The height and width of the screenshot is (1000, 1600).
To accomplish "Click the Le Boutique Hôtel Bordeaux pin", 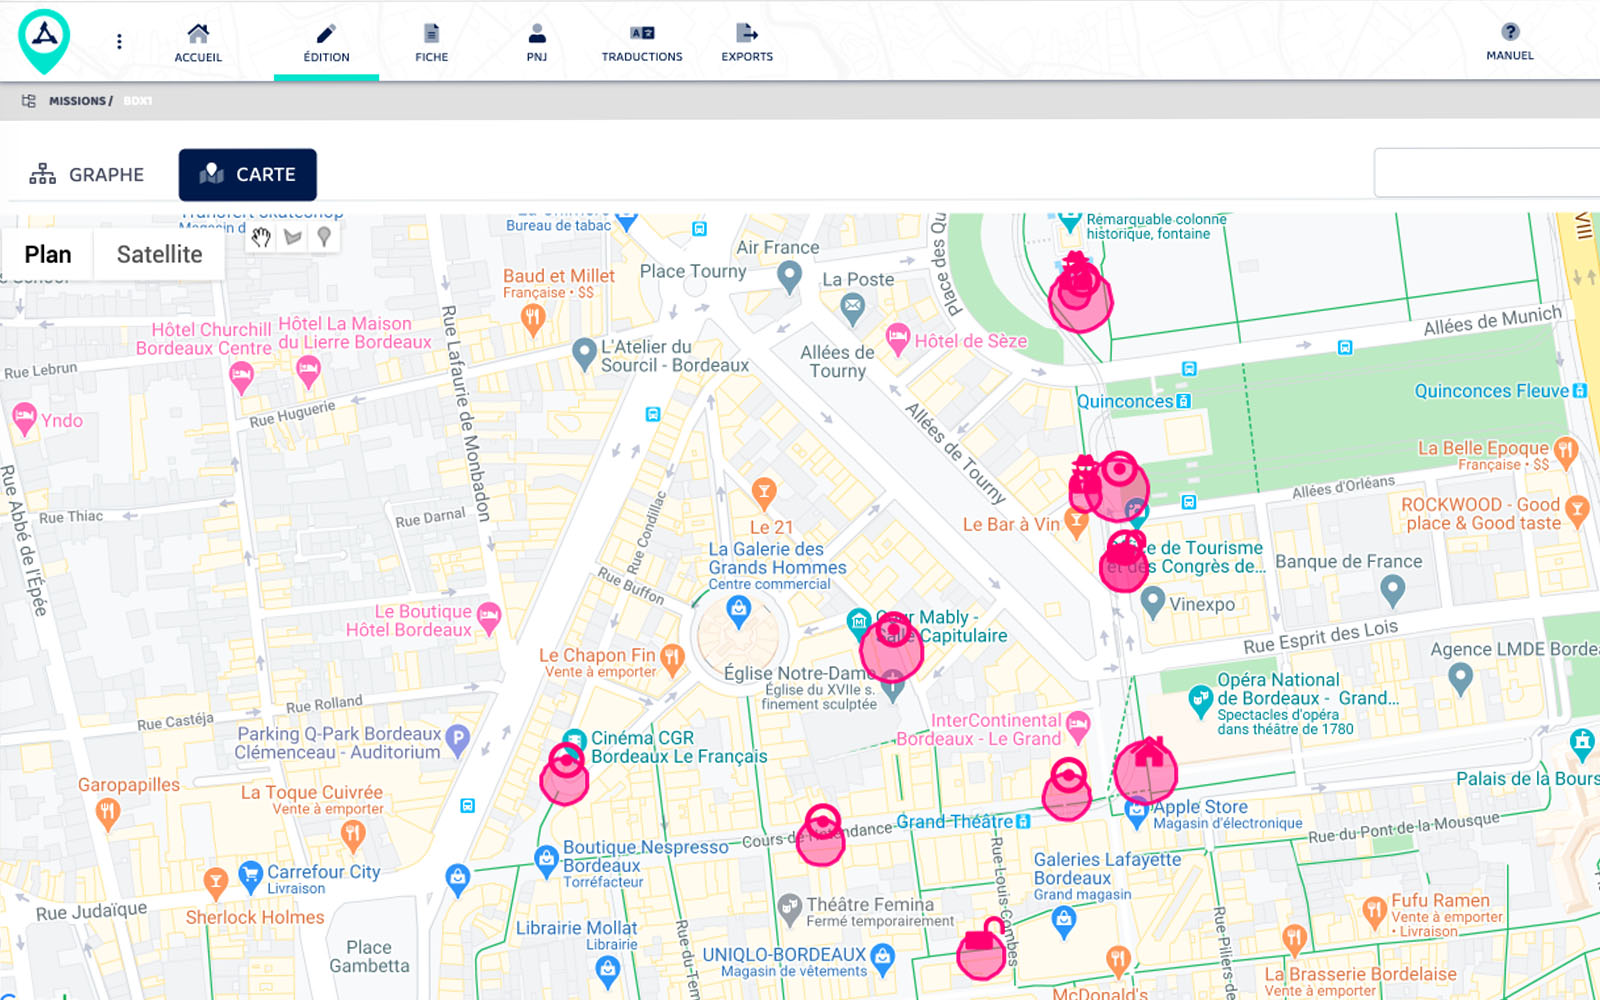I will [488, 618].
